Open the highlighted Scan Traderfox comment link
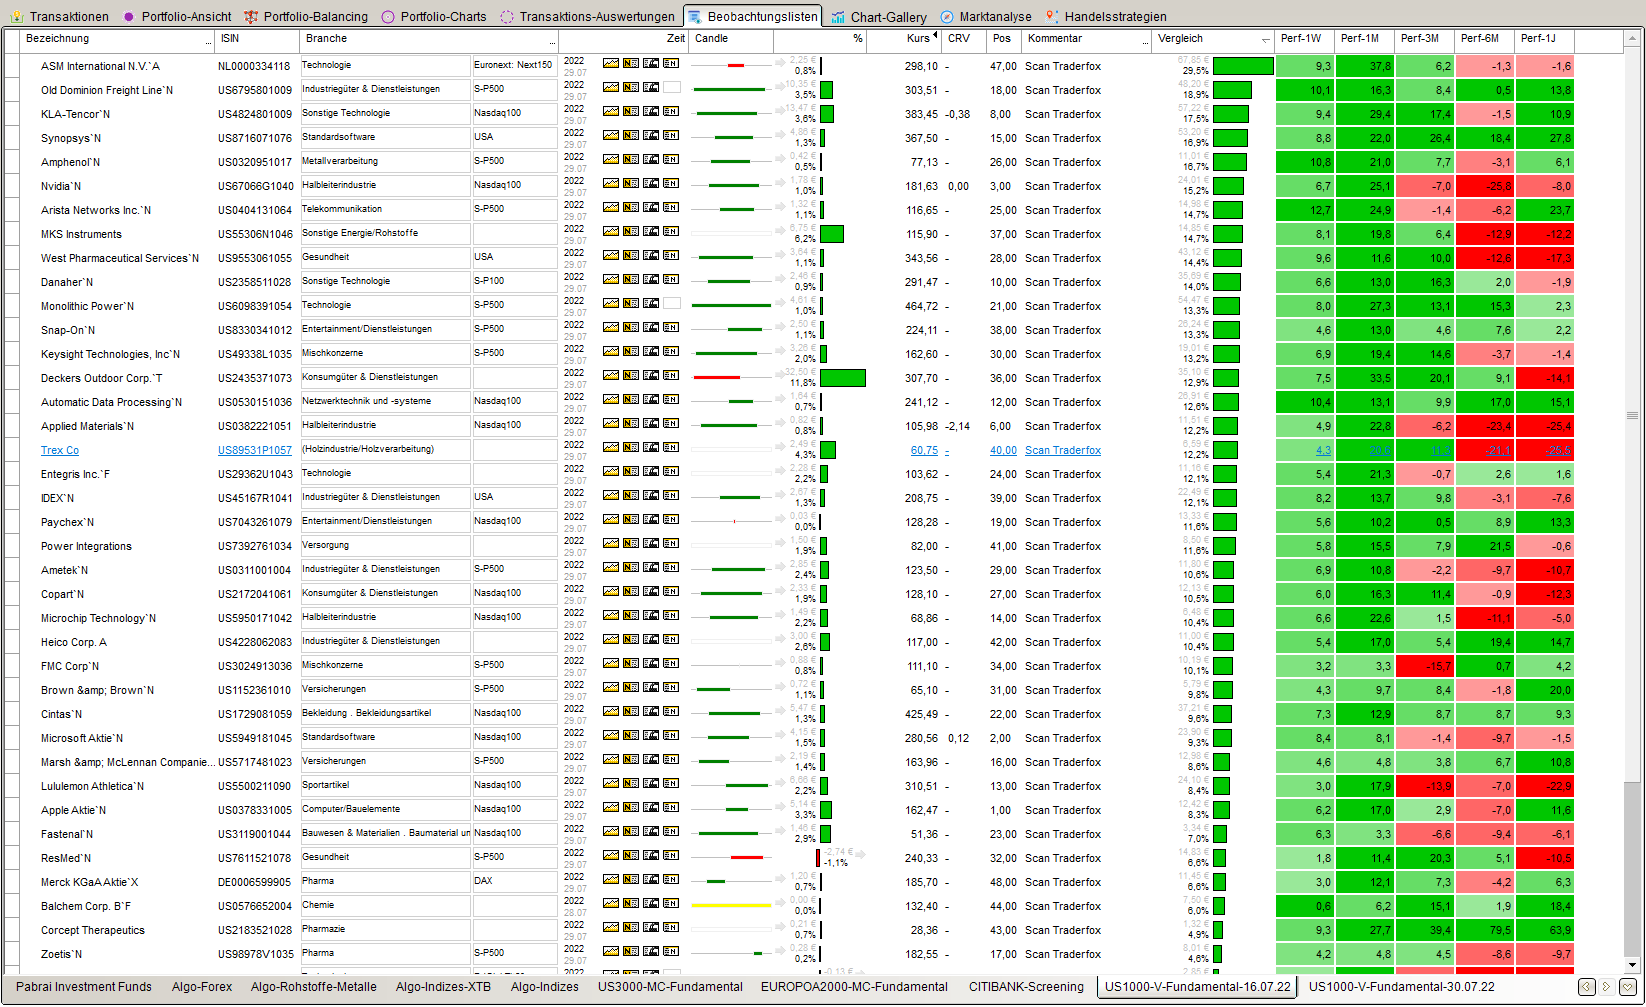Screen dimensions: 1646x1007 1063,450
